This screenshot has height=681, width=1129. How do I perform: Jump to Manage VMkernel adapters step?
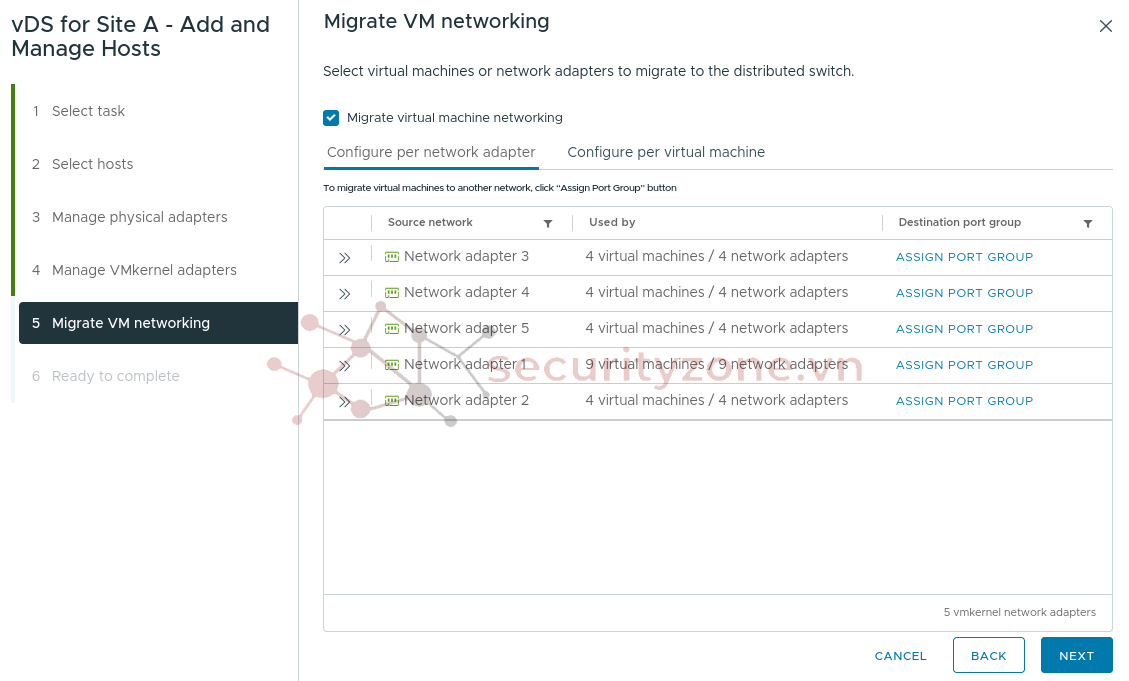(x=144, y=270)
